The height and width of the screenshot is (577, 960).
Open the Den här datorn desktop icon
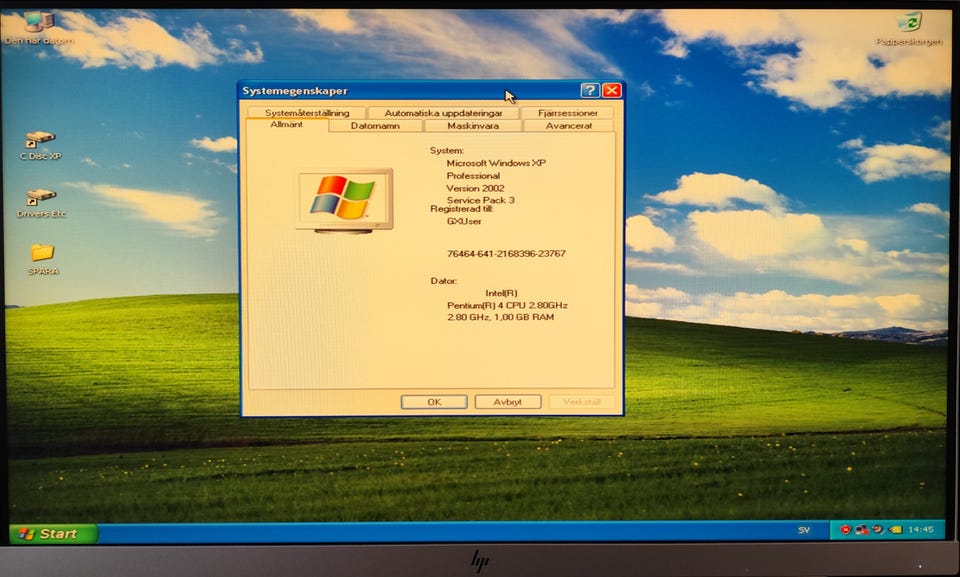pyautogui.click(x=39, y=28)
